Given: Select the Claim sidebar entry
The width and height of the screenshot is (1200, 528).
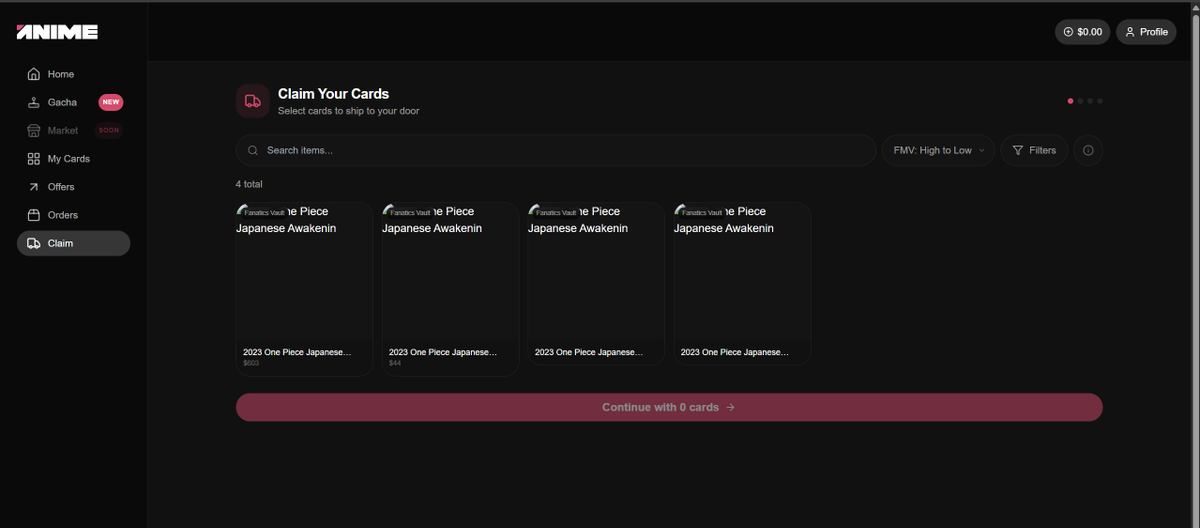Looking at the screenshot, I should point(73,243).
